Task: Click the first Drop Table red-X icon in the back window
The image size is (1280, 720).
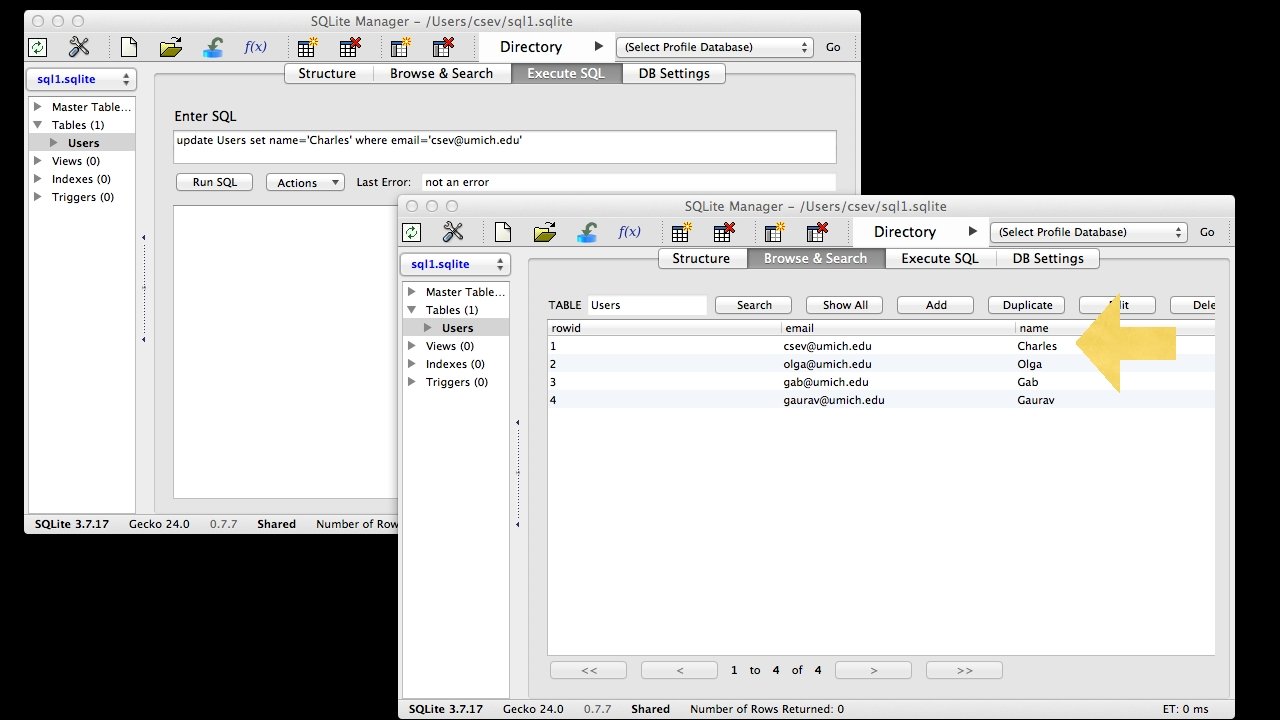Action: [349, 47]
